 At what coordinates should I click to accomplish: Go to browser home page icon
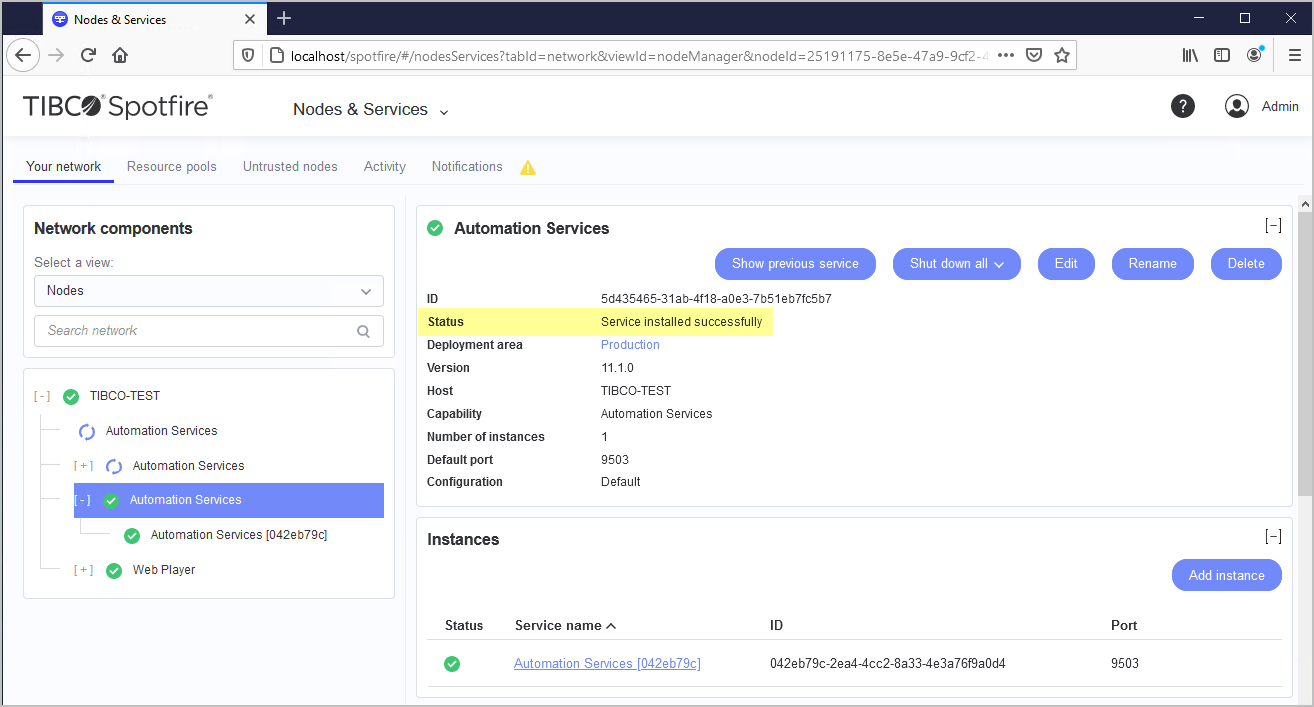(120, 55)
